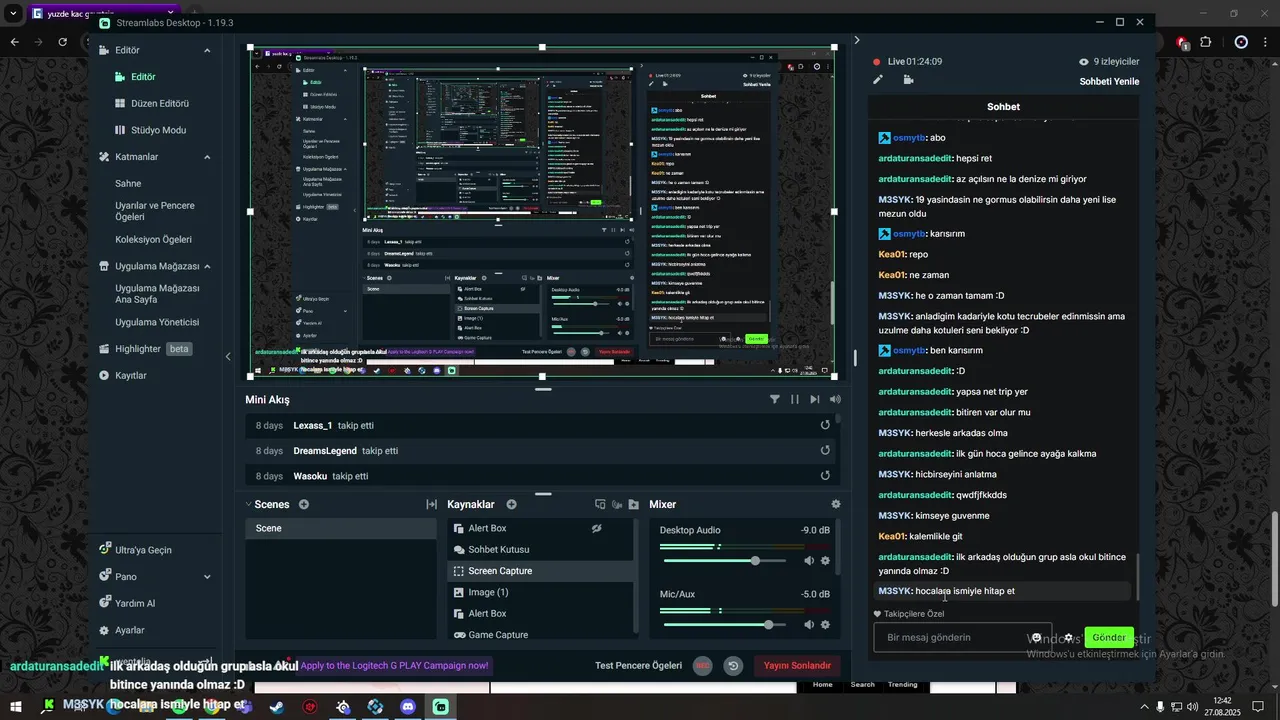Select the Sohbet Kutusu source
The width and height of the screenshot is (1280, 720).
[x=540, y=550]
